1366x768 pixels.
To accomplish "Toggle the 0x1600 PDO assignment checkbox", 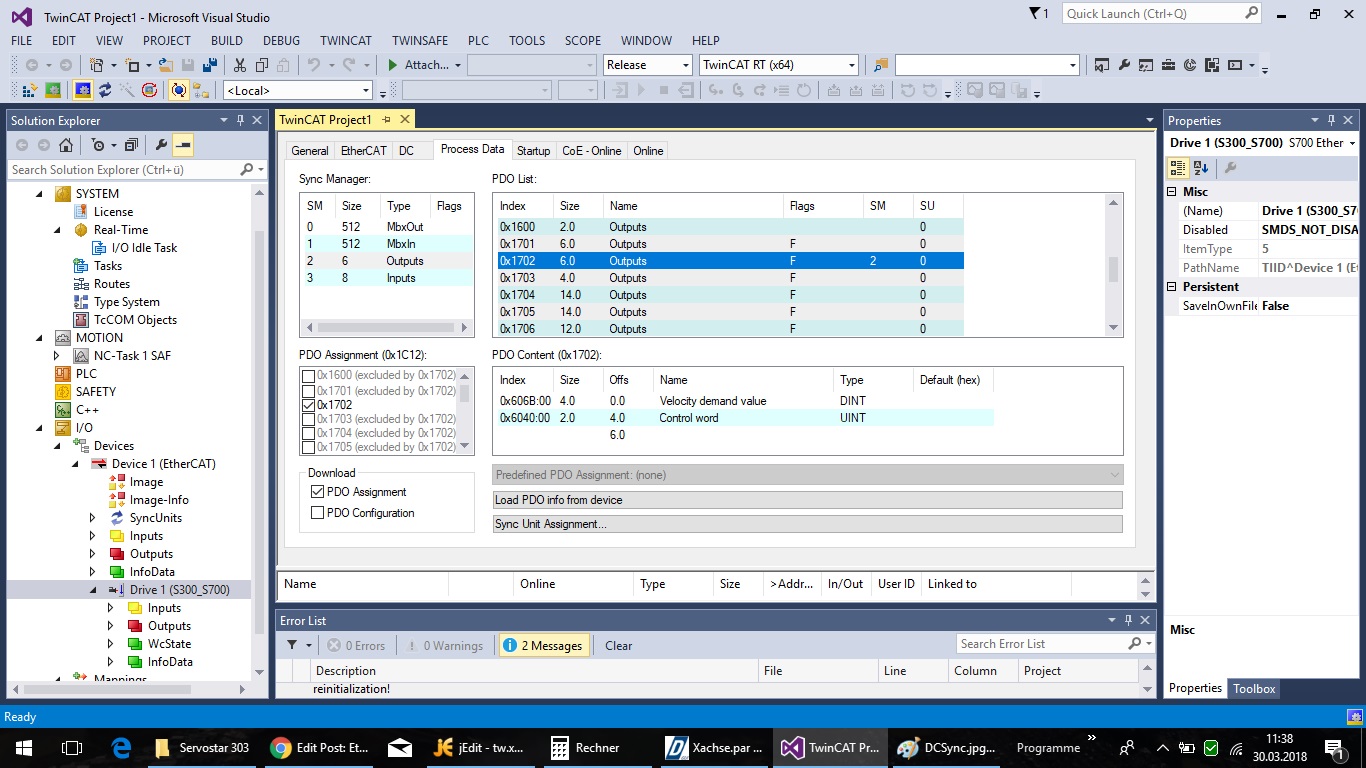I will pyautogui.click(x=308, y=376).
